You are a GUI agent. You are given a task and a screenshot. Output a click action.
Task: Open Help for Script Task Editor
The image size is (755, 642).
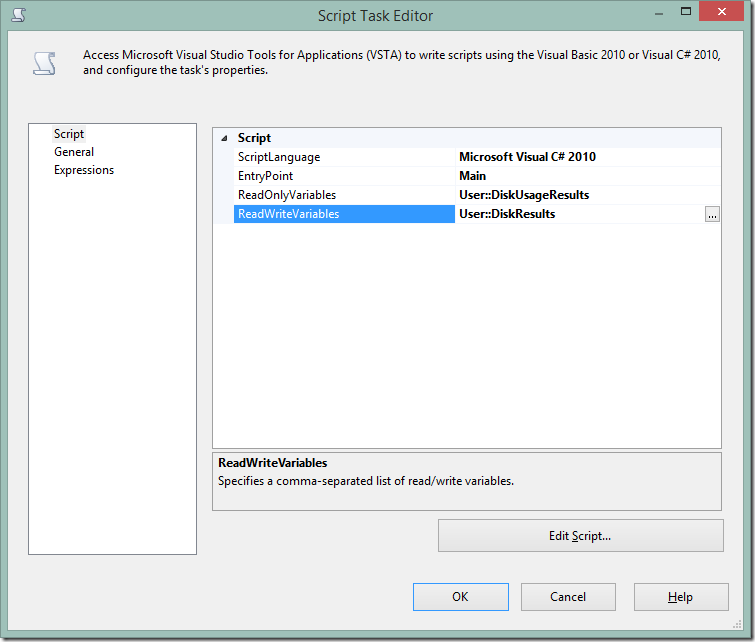pos(681,597)
